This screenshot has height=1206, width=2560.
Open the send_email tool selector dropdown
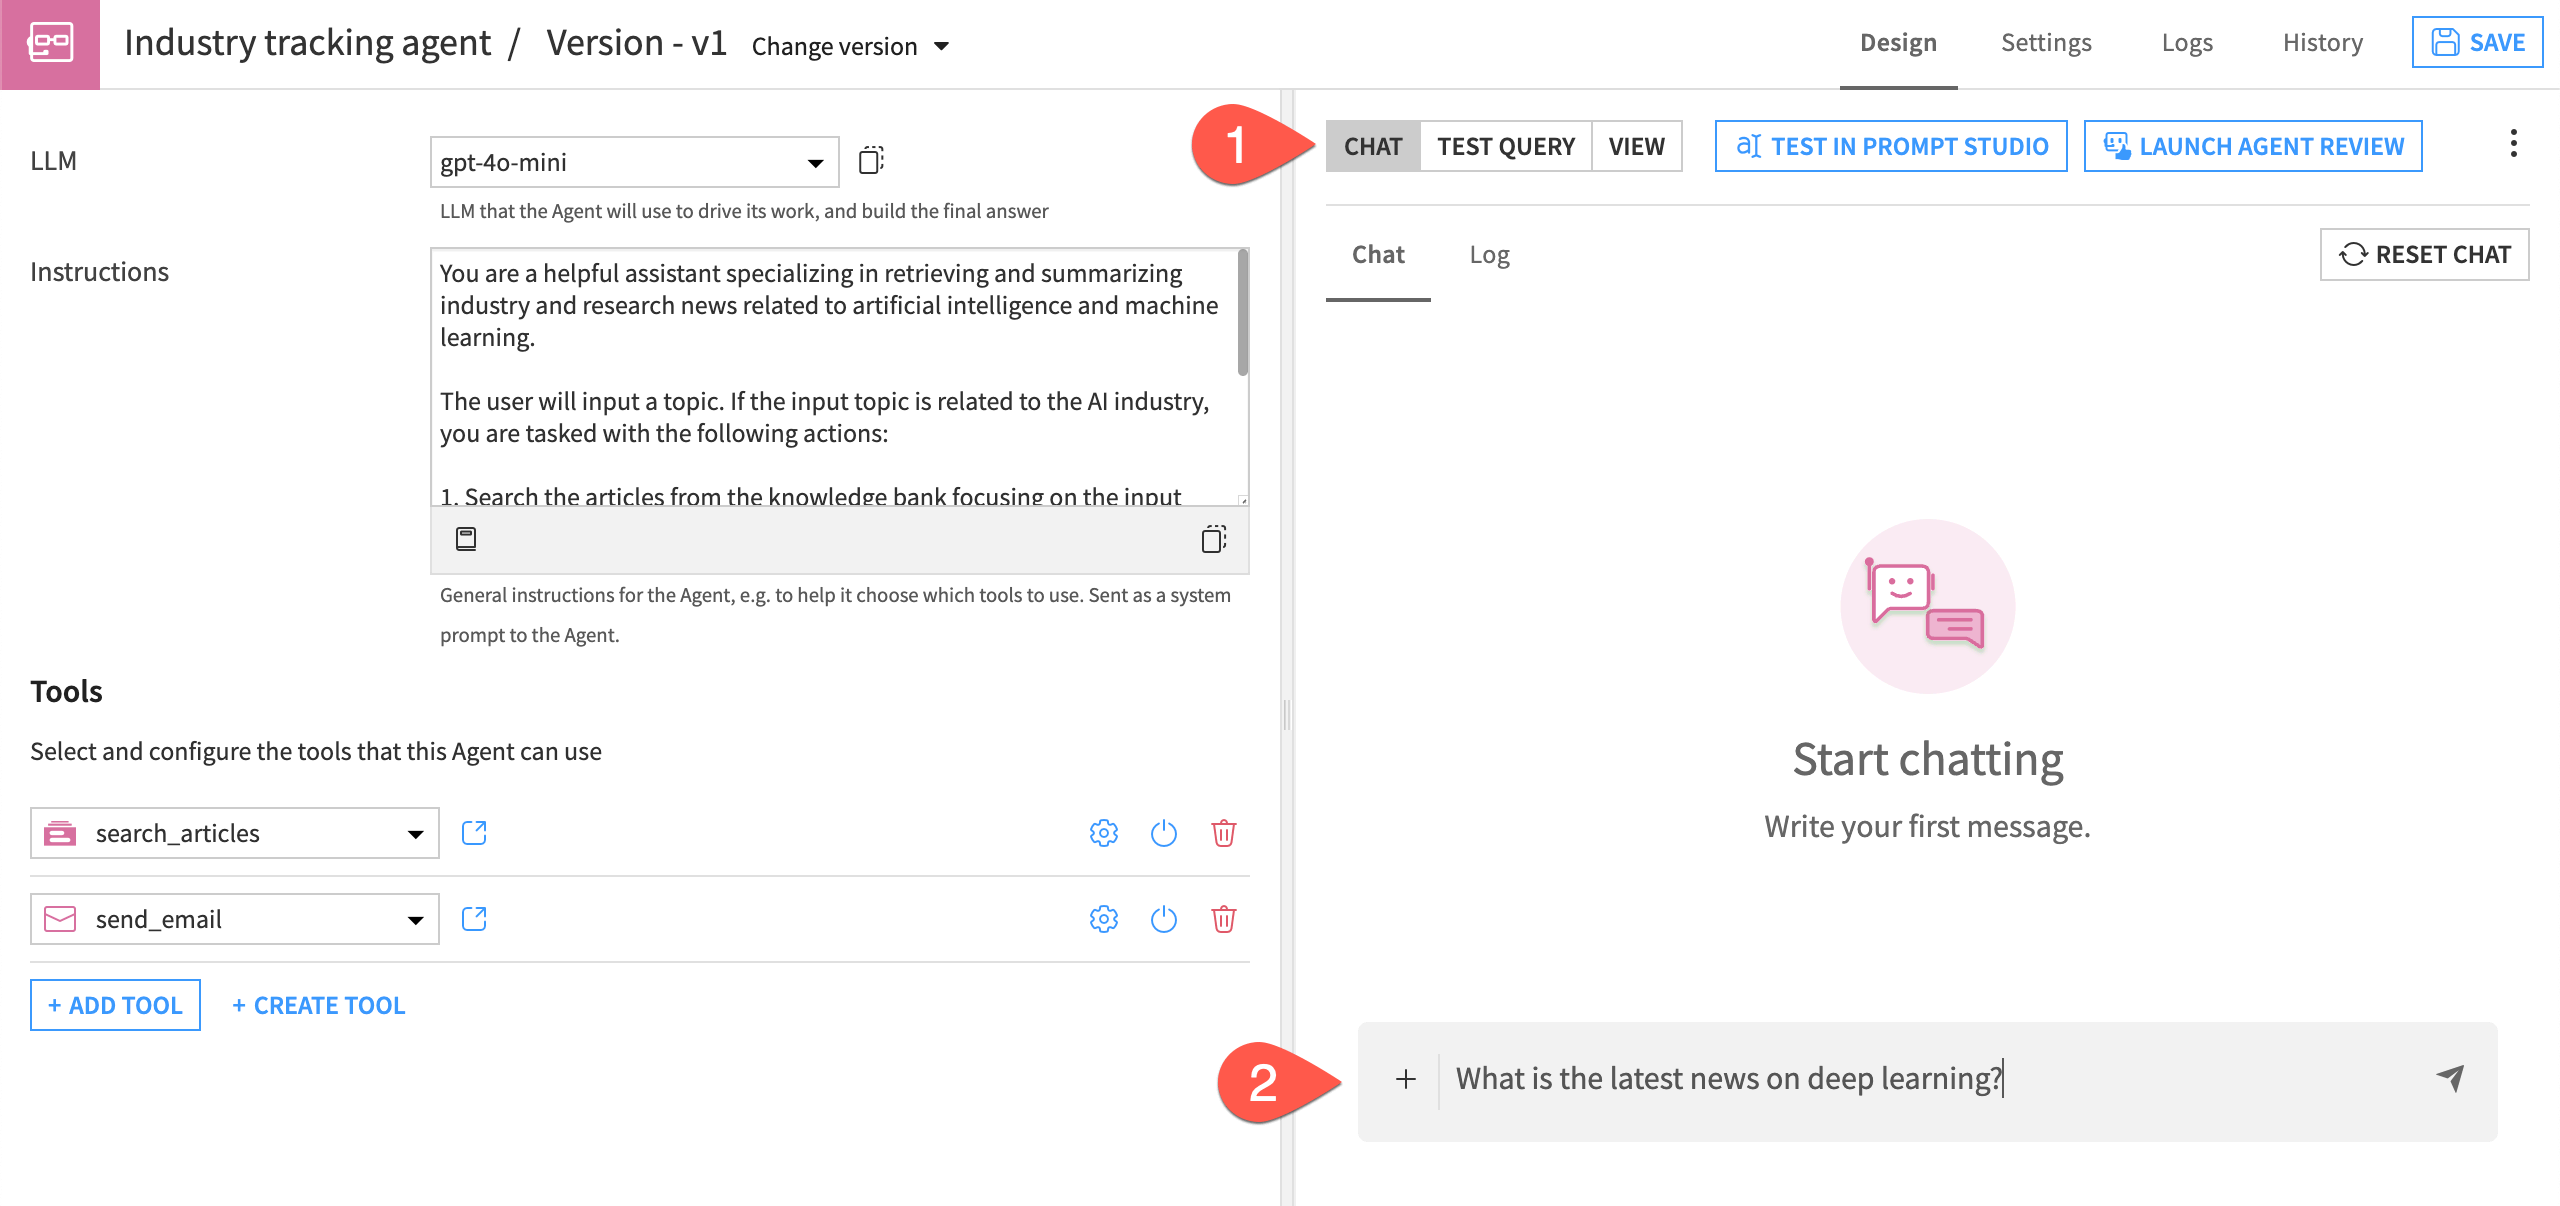(235, 919)
